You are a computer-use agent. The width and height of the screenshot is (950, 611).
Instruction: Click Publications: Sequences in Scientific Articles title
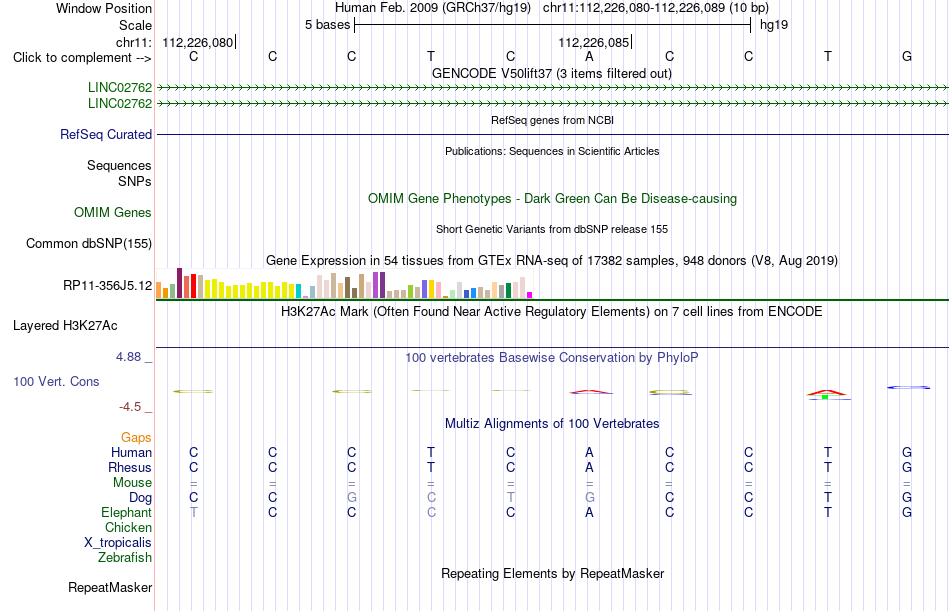(x=552, y=151)
